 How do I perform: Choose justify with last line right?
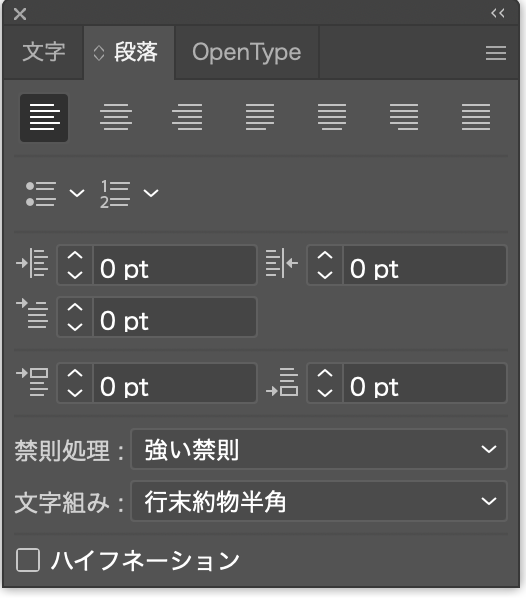click(x=404, y=117)
